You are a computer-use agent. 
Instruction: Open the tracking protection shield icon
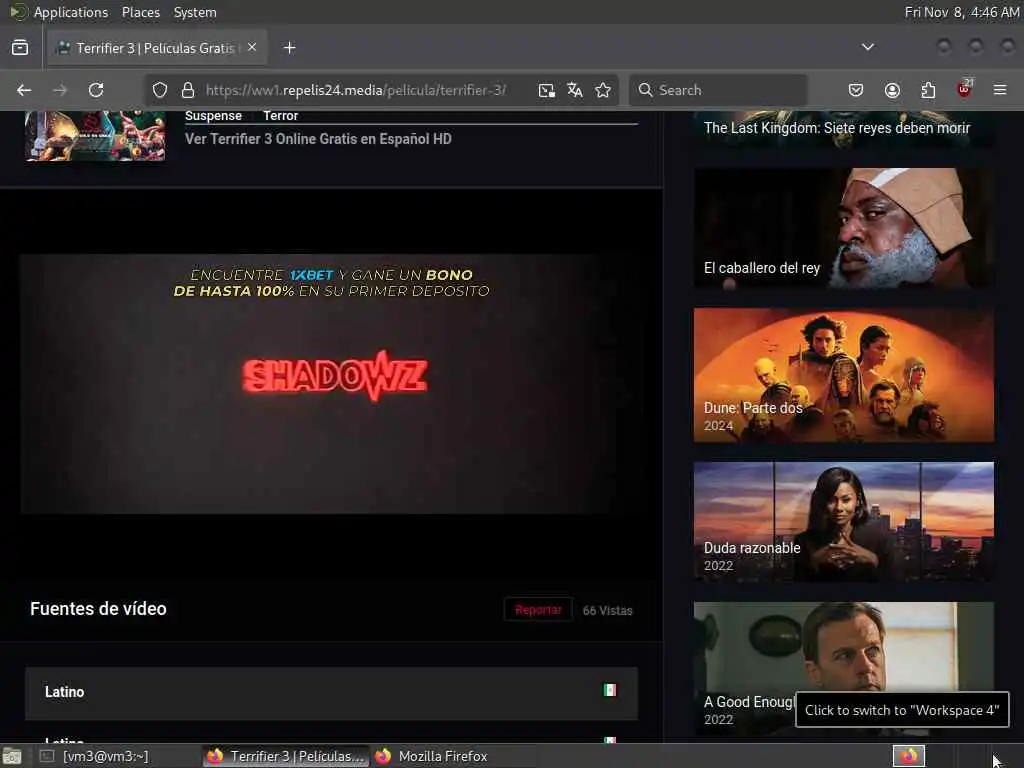coord(160,90)
